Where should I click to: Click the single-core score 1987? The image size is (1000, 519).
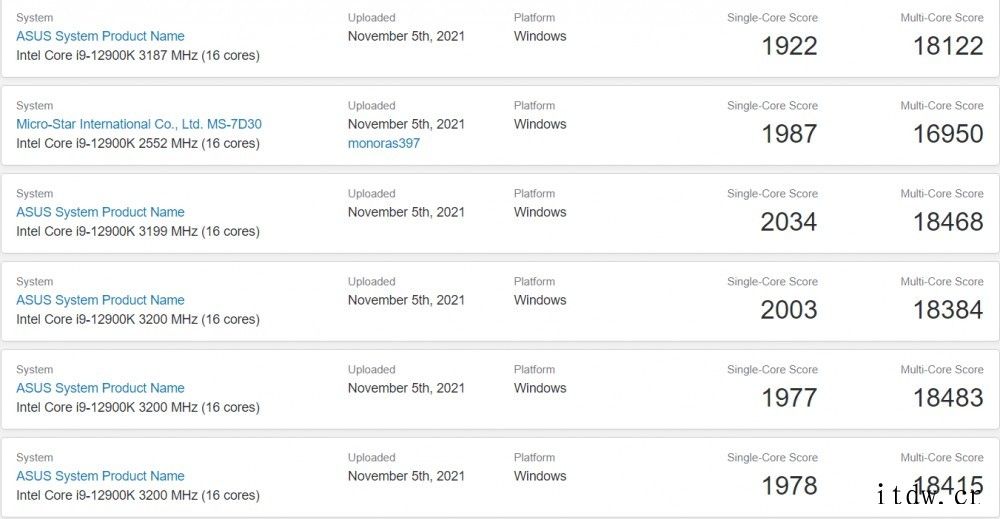[x=790, y=134]
